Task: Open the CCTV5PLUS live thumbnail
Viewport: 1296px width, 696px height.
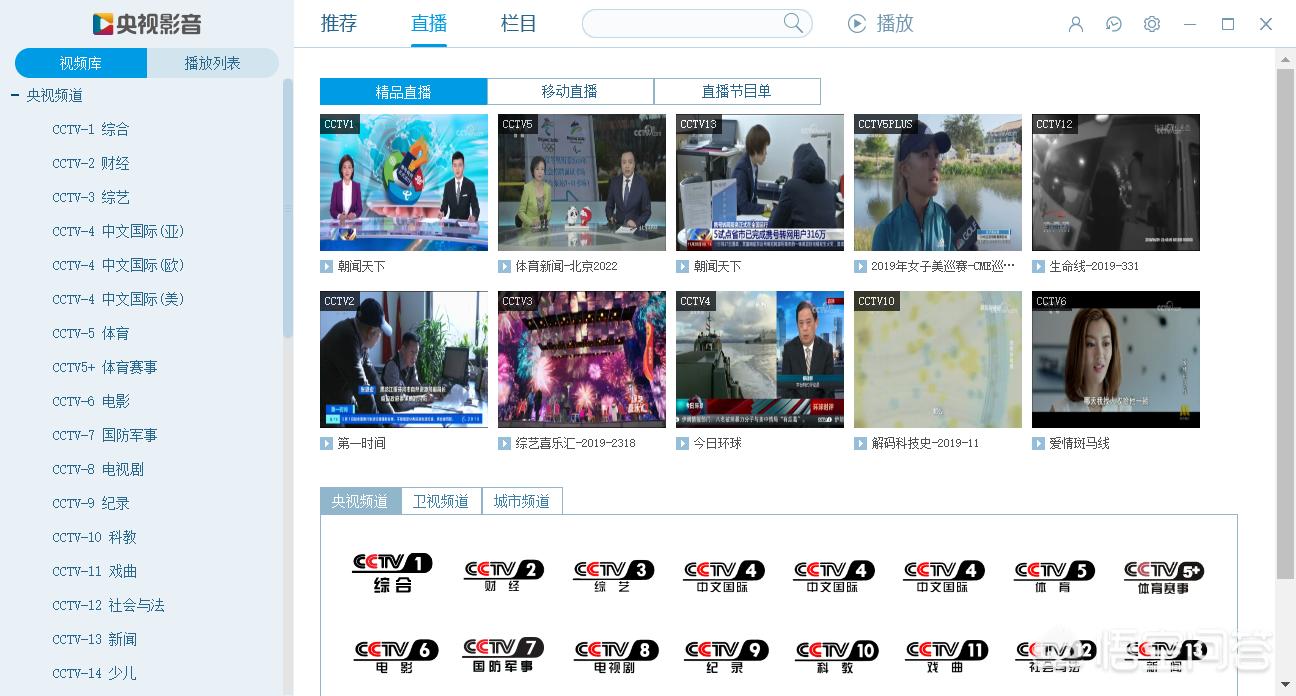Action: [938, 182]
